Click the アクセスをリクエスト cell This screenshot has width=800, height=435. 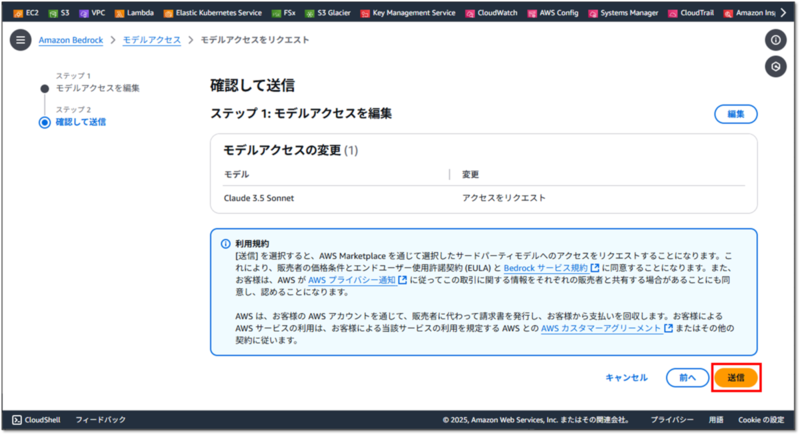pos(504,198)
